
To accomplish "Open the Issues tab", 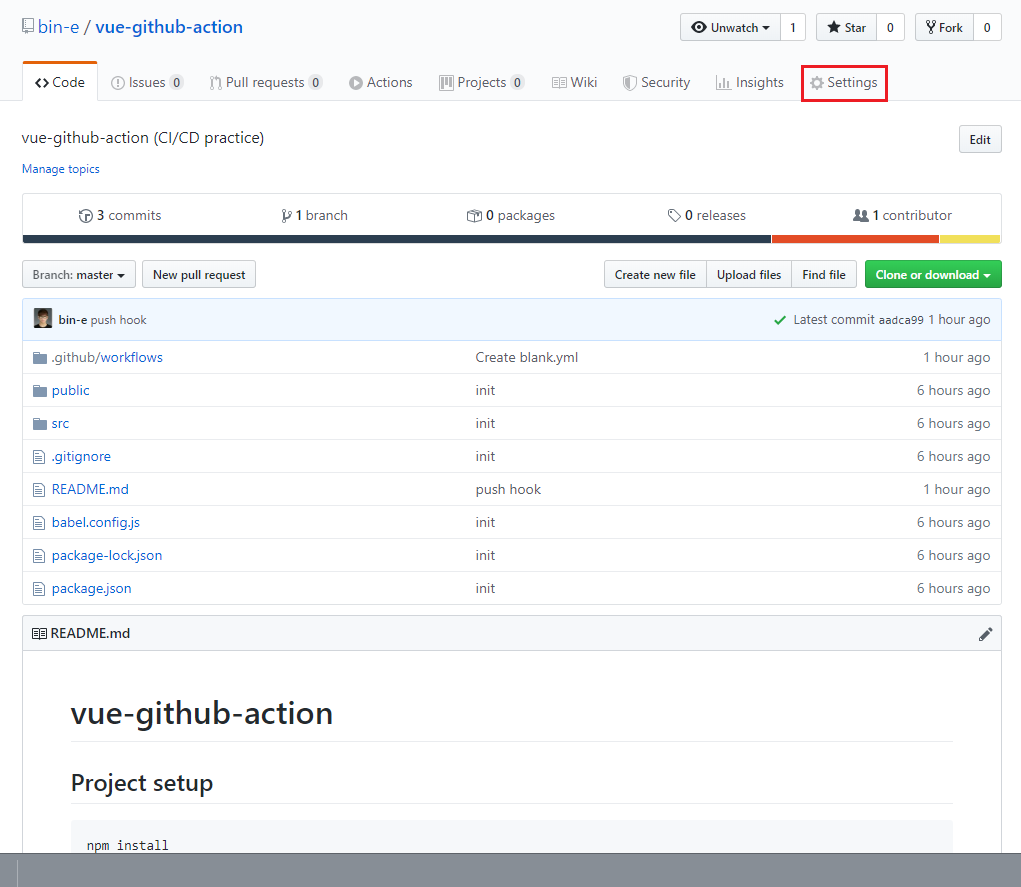I will pos(147,83).
